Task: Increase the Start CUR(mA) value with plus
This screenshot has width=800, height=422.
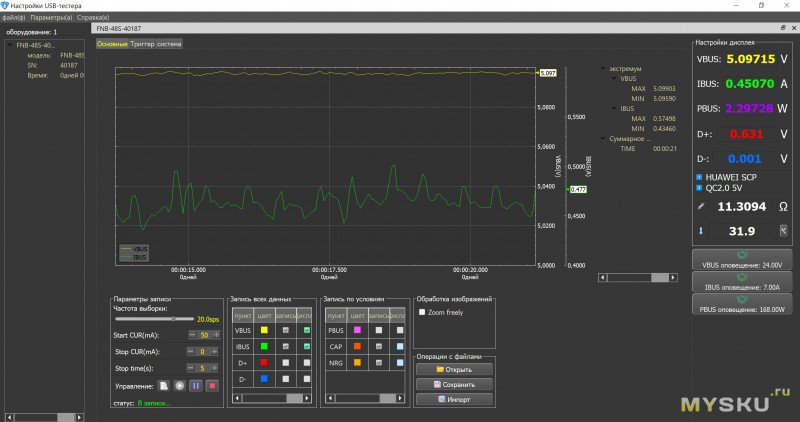Action: pos(215,335)
